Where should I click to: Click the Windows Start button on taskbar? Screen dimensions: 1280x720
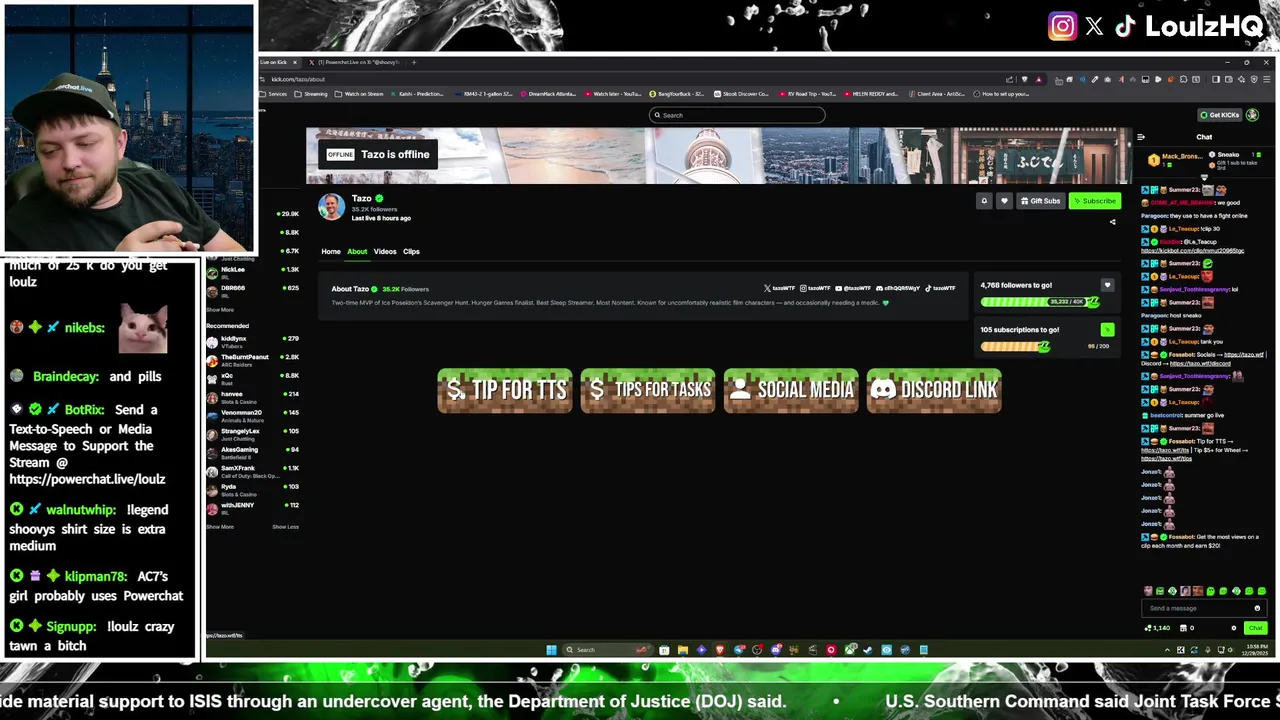coord(551,650)
